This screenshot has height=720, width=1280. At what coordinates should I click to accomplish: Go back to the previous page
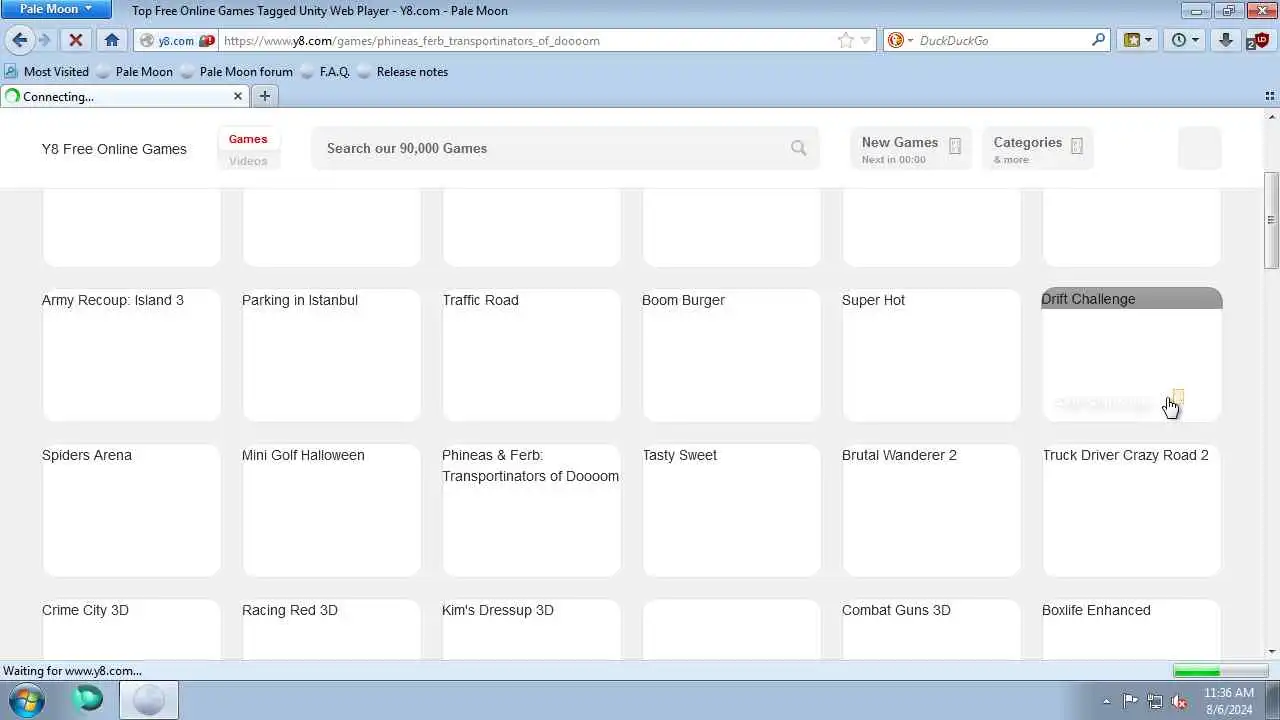(x=19, y=40)
